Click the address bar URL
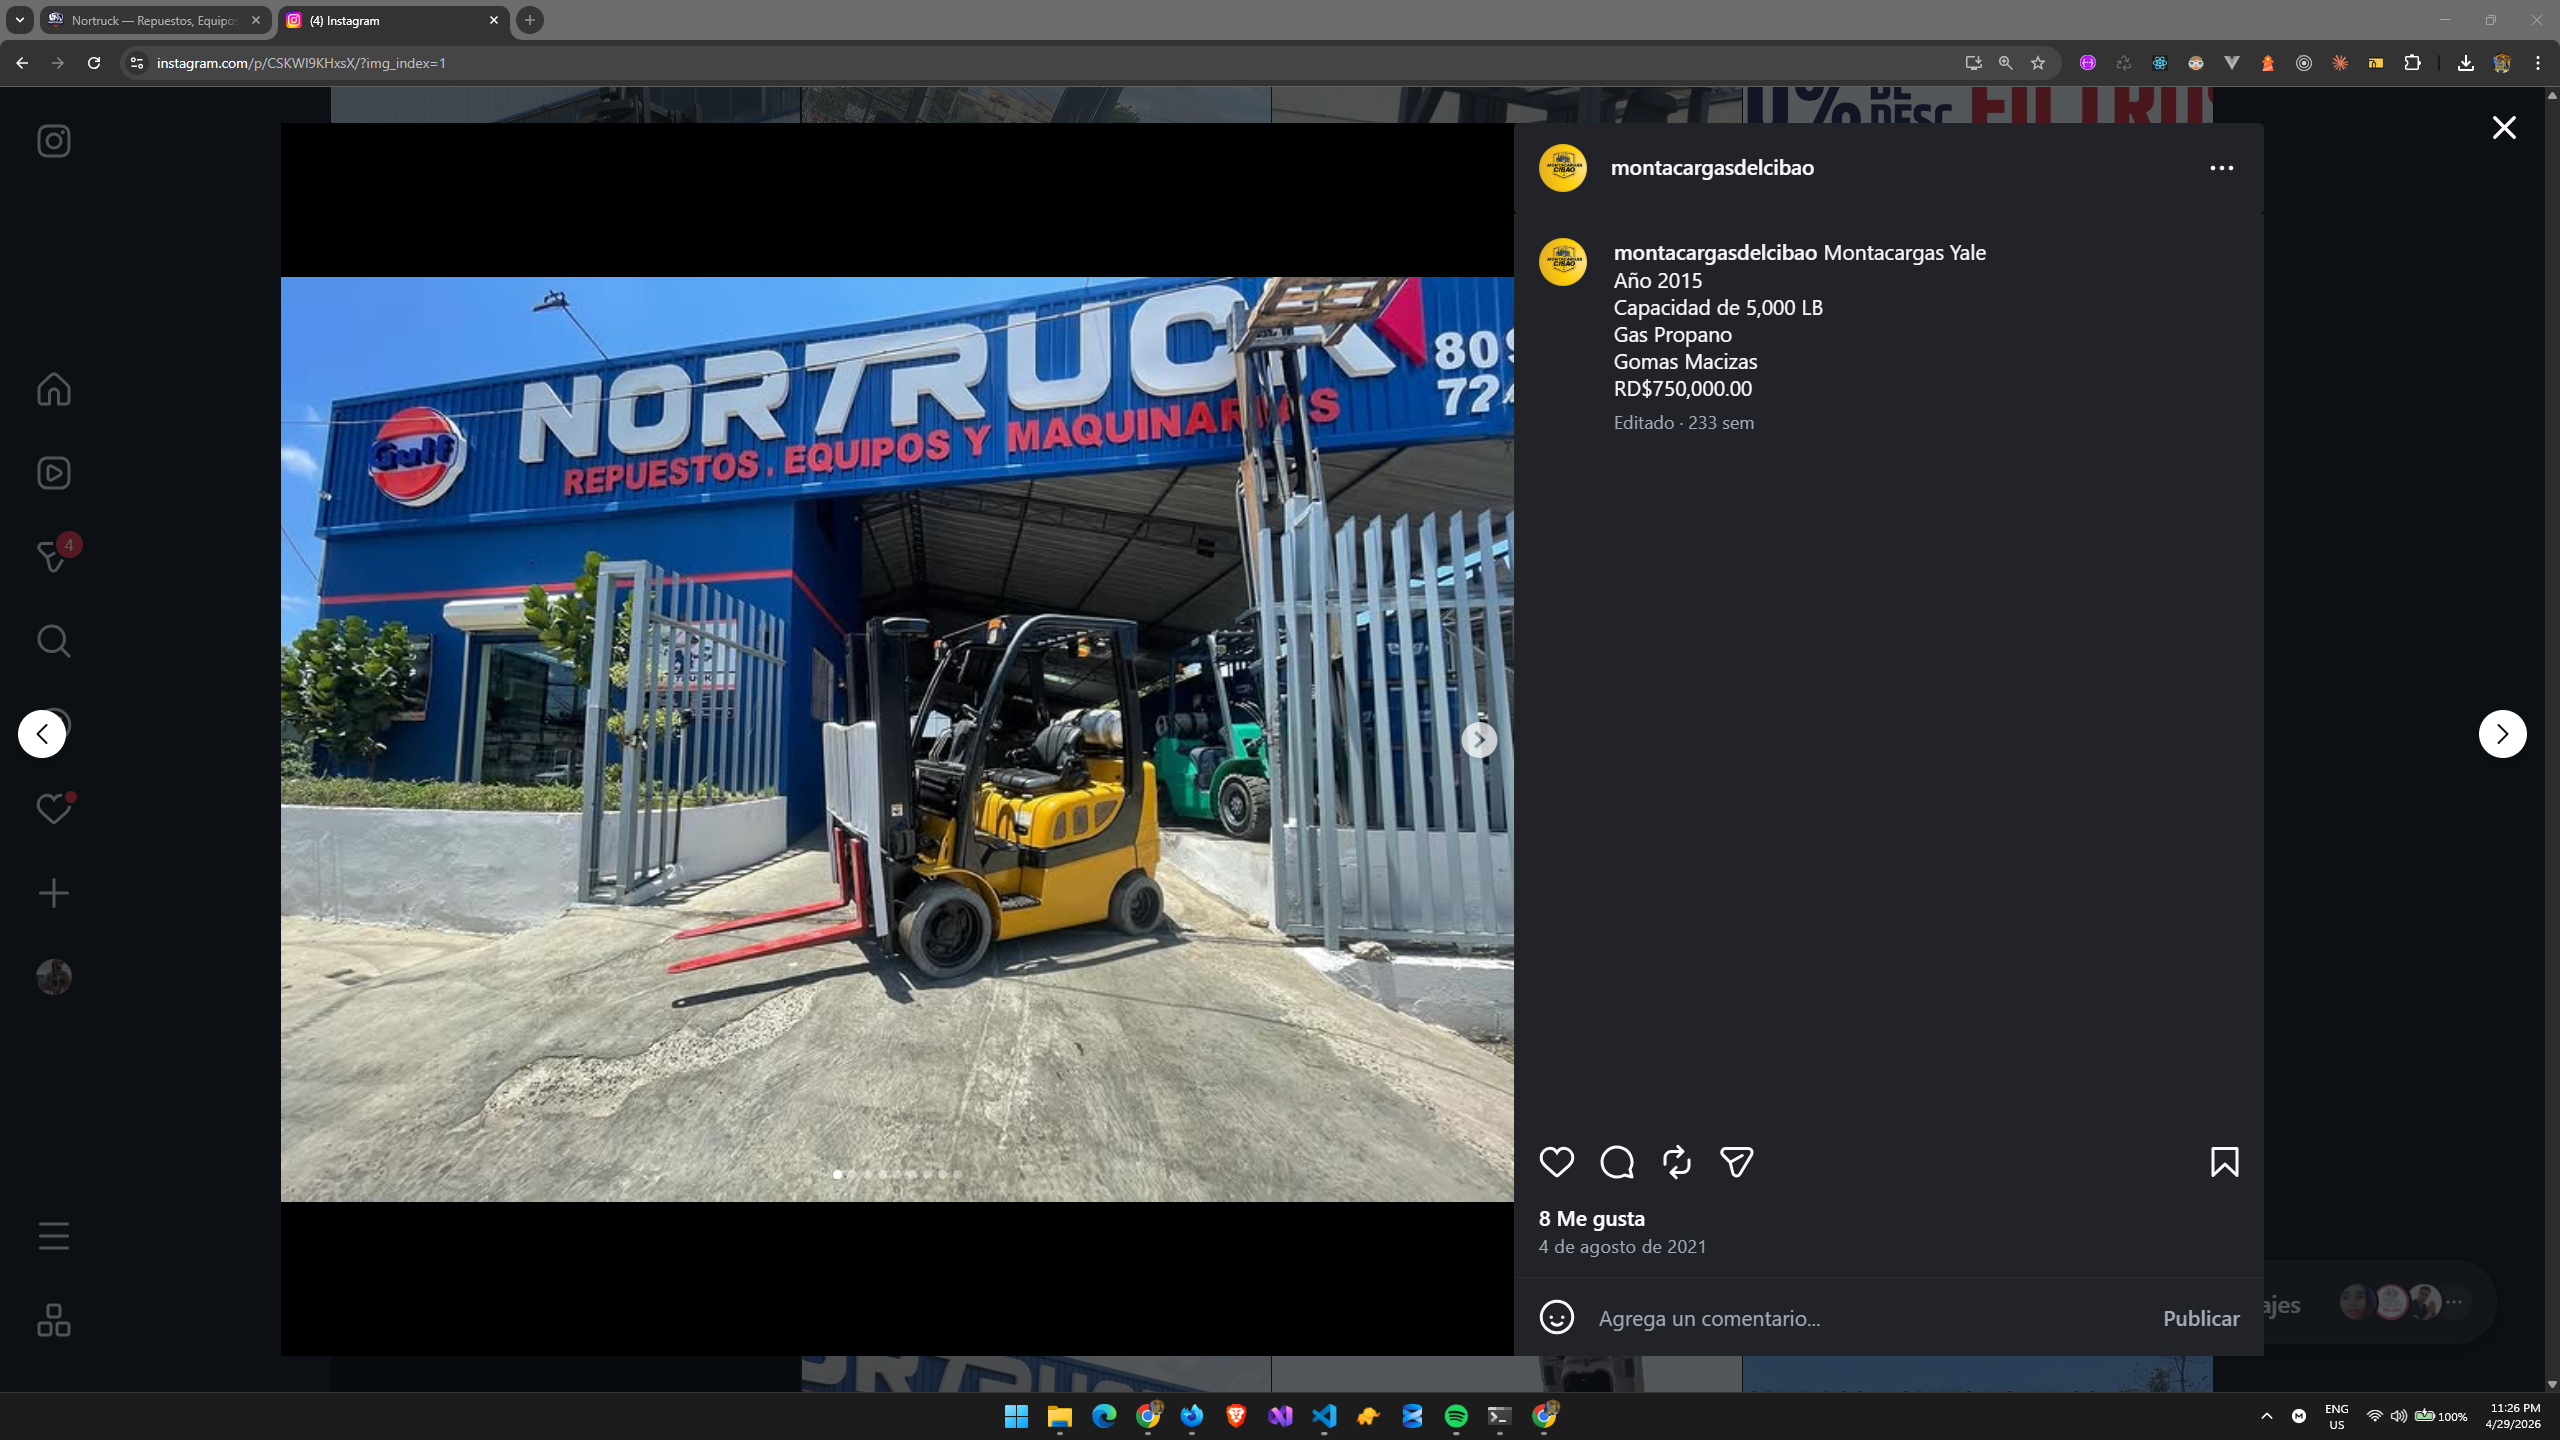 (x=301, y=63)
